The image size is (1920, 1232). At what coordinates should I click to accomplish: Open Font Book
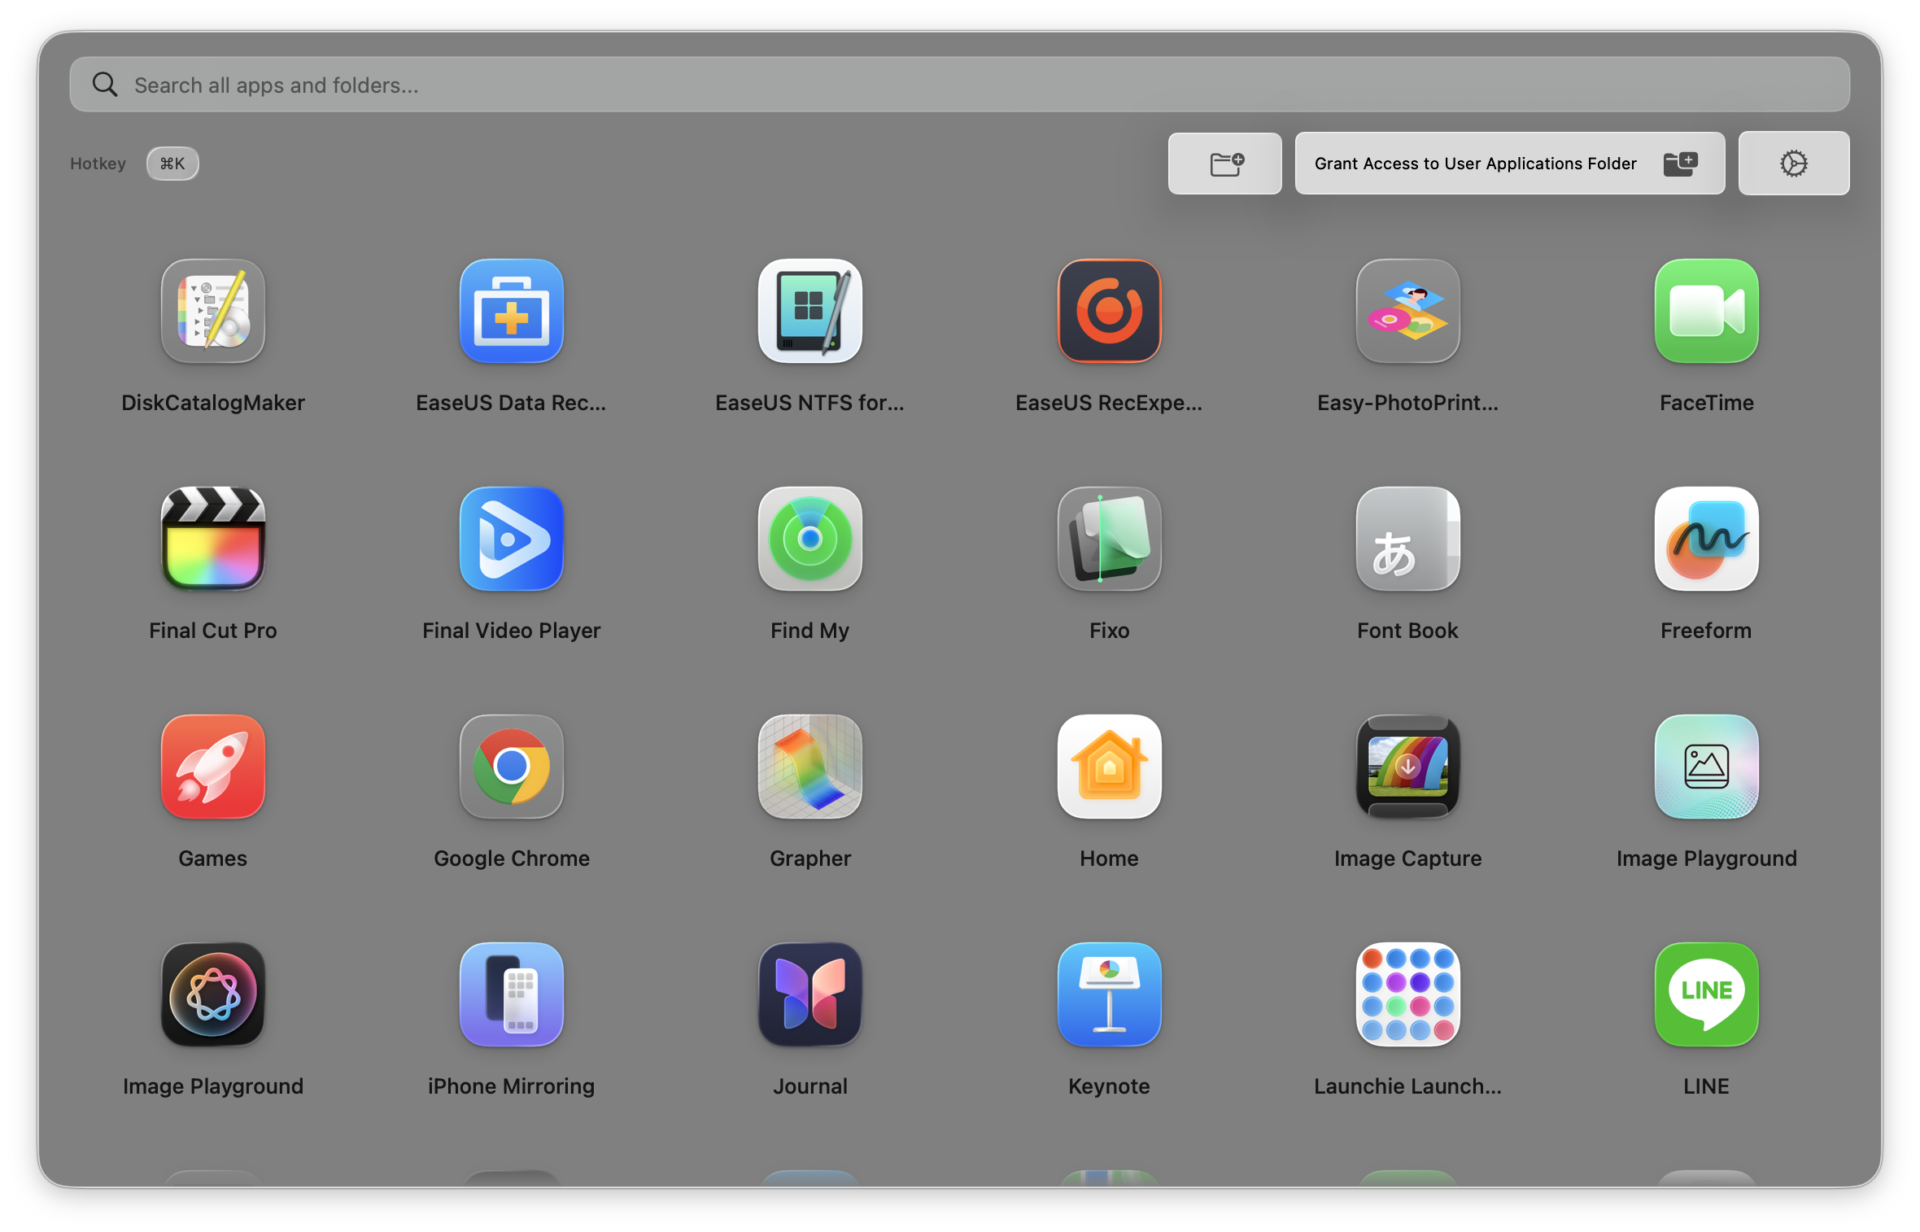click(x=1407, y=539)
